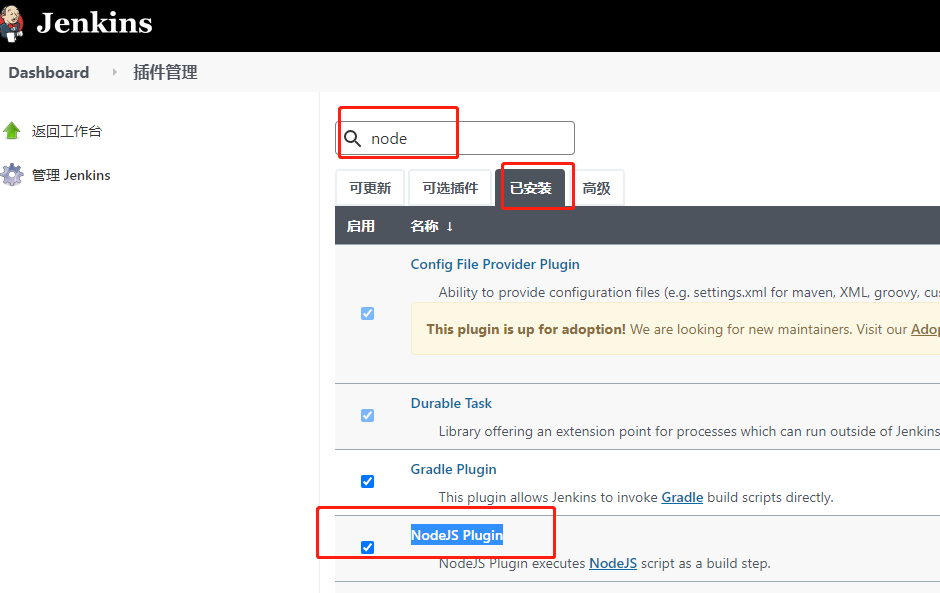Open the Durable Task plugin link
The width and height of the screenshot is (940, 593).
pyautogui.click(x=451, y=404)
